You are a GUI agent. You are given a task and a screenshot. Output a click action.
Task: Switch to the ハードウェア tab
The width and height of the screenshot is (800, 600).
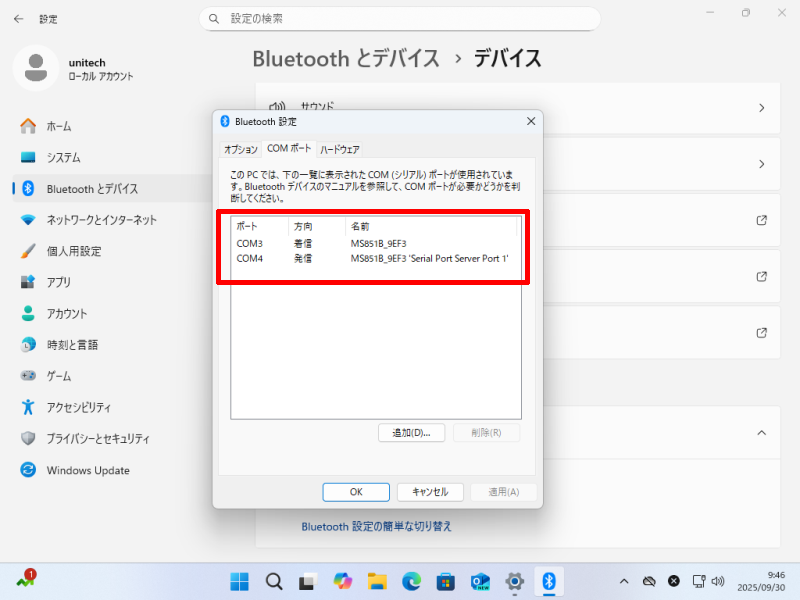[339, 149]
